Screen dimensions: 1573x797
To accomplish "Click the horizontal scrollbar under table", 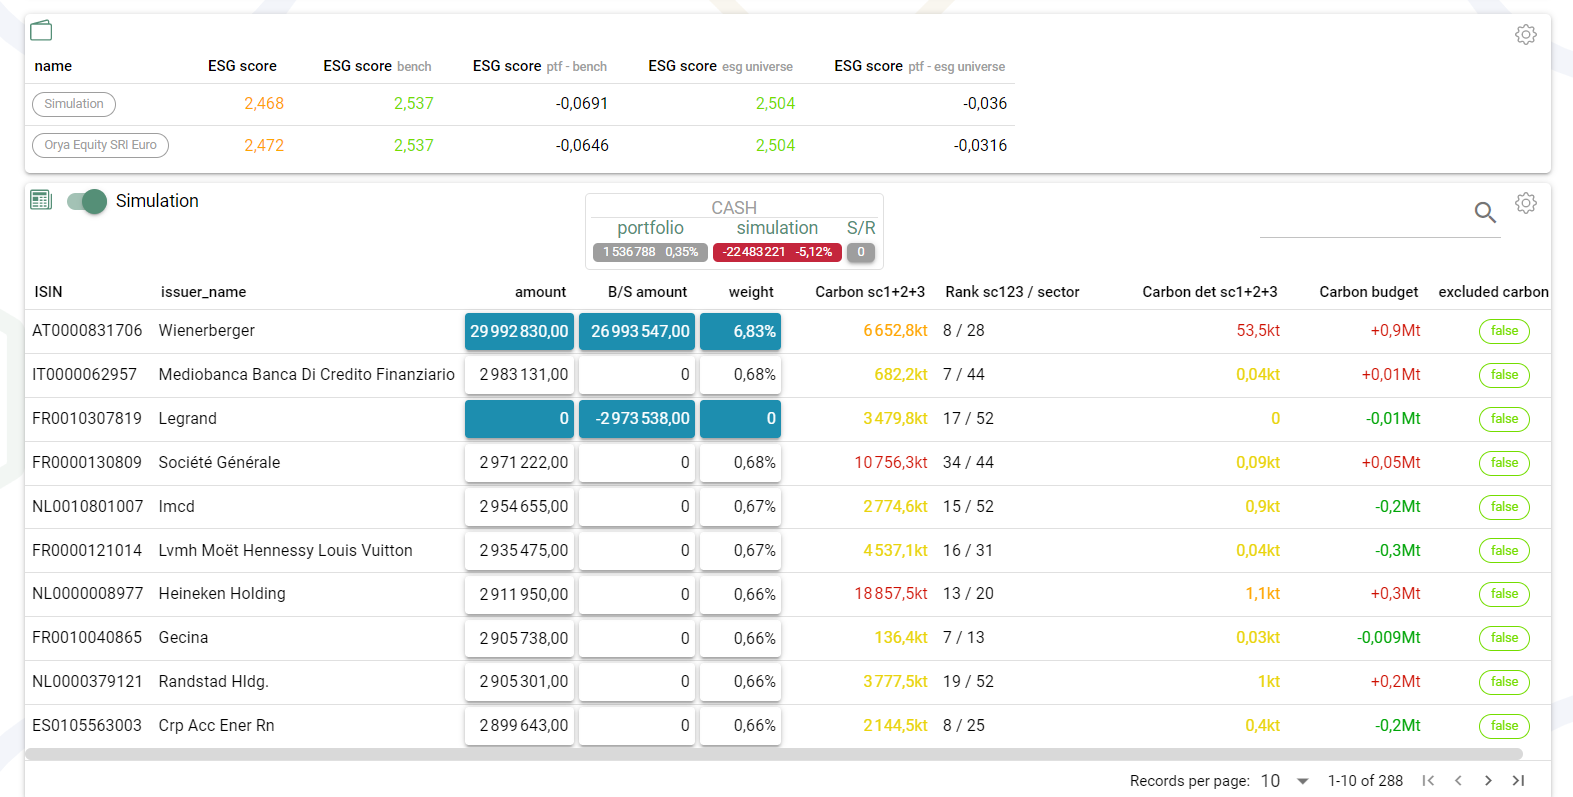I will click(x=774, y=754).
